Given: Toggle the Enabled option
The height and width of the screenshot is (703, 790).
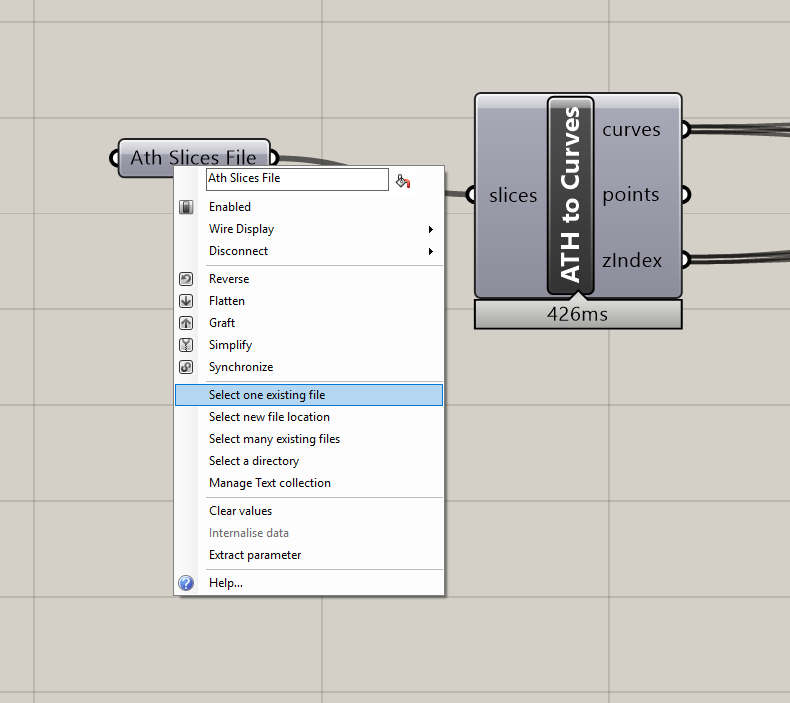Looking at the screenshot, I should [x=309, y=207].
